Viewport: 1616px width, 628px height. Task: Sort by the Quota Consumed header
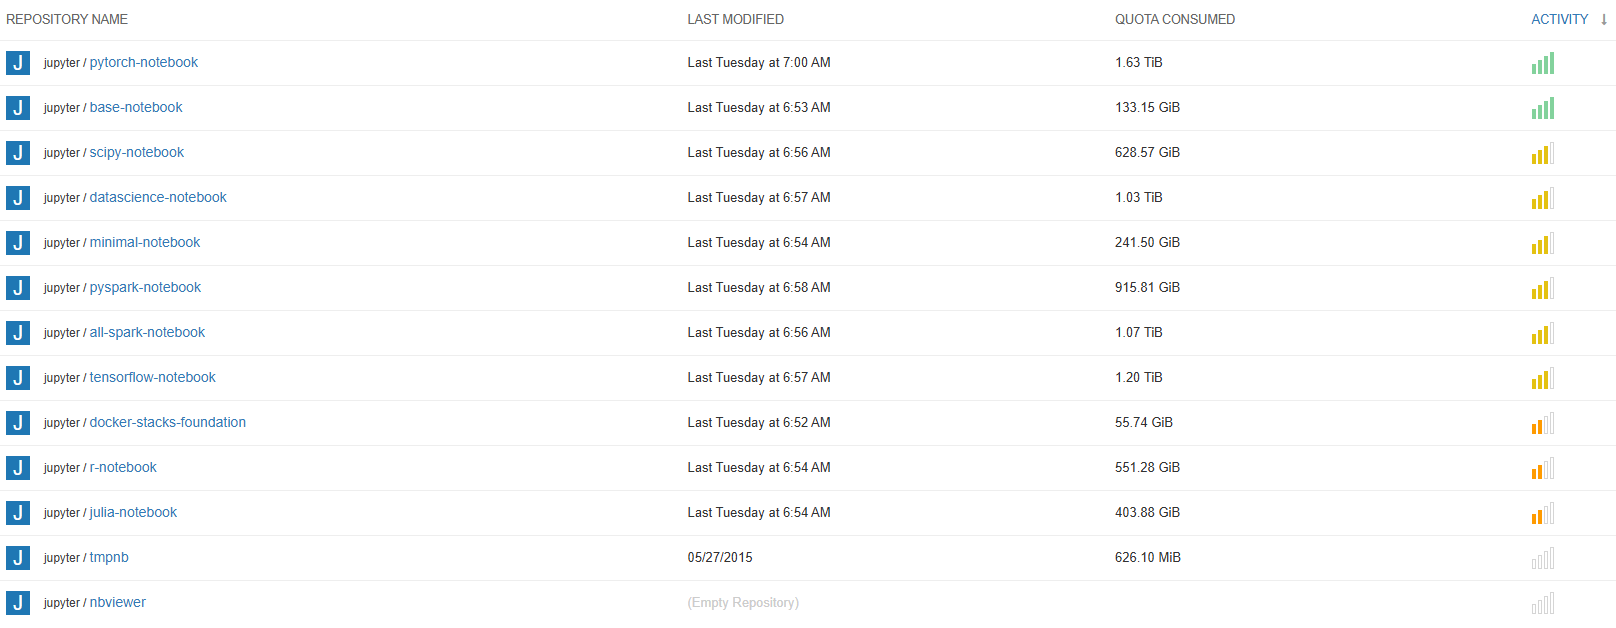point(1174,19)
